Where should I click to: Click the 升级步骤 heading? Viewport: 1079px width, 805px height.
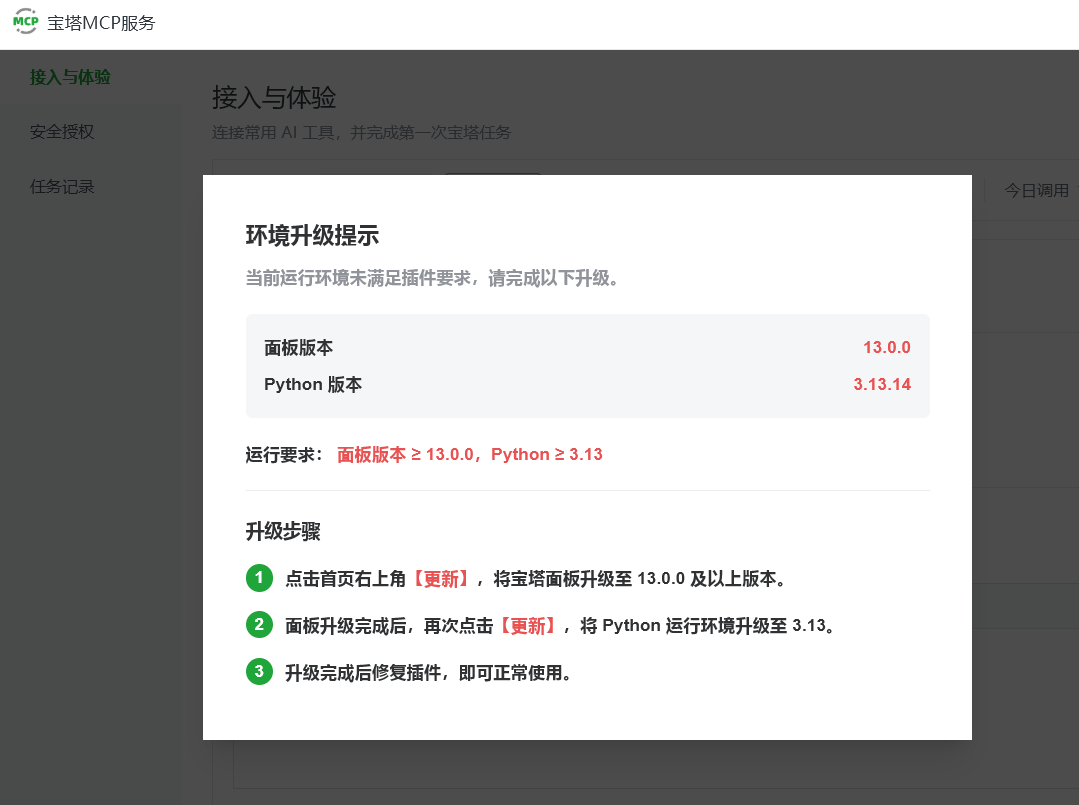(283, 531)
